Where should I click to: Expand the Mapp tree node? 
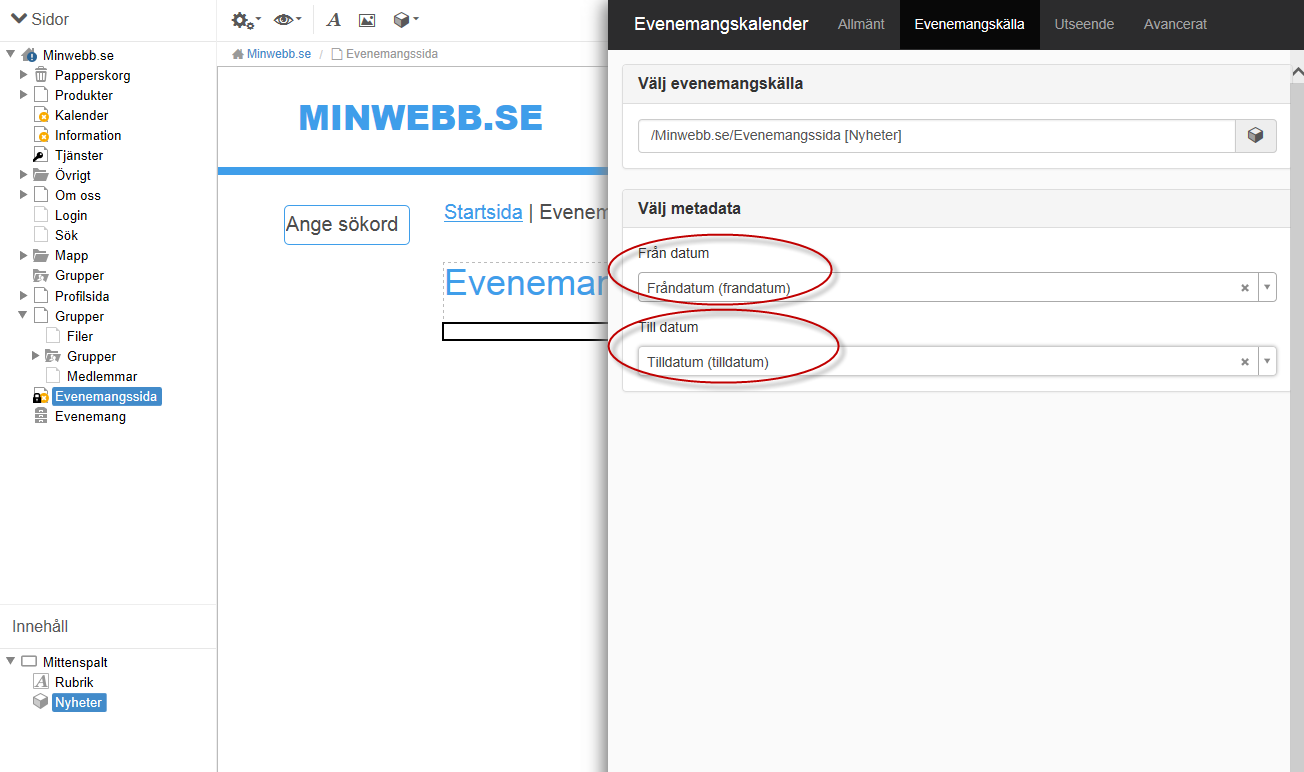(x=24, y=255)
